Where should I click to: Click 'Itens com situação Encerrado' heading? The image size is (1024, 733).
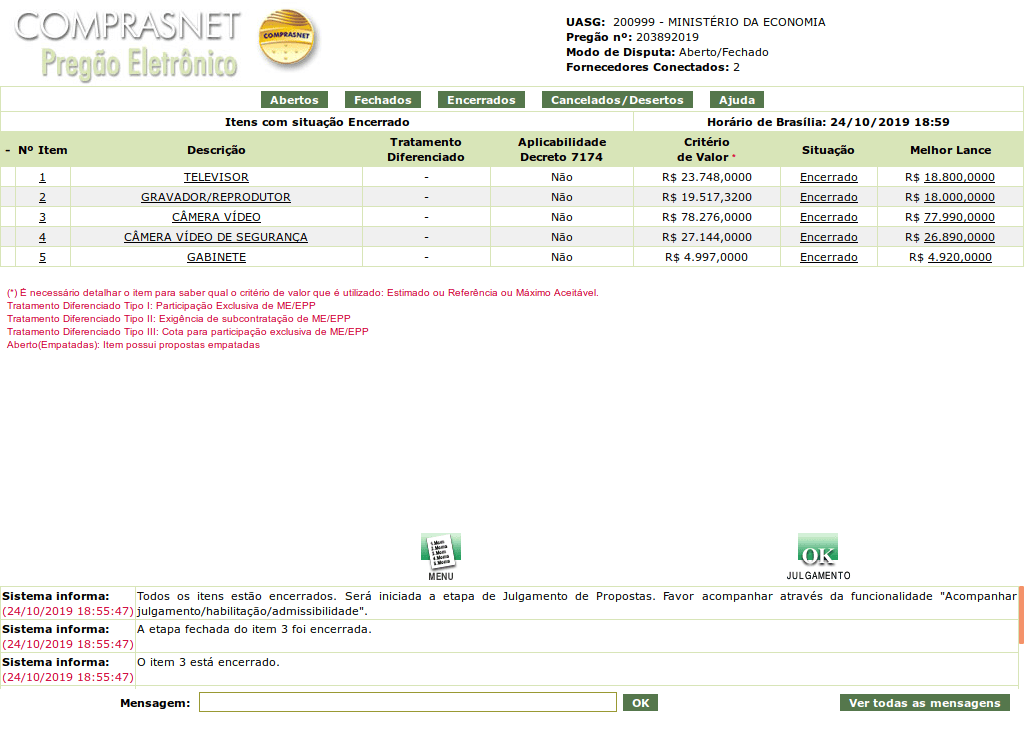(317, 122)
